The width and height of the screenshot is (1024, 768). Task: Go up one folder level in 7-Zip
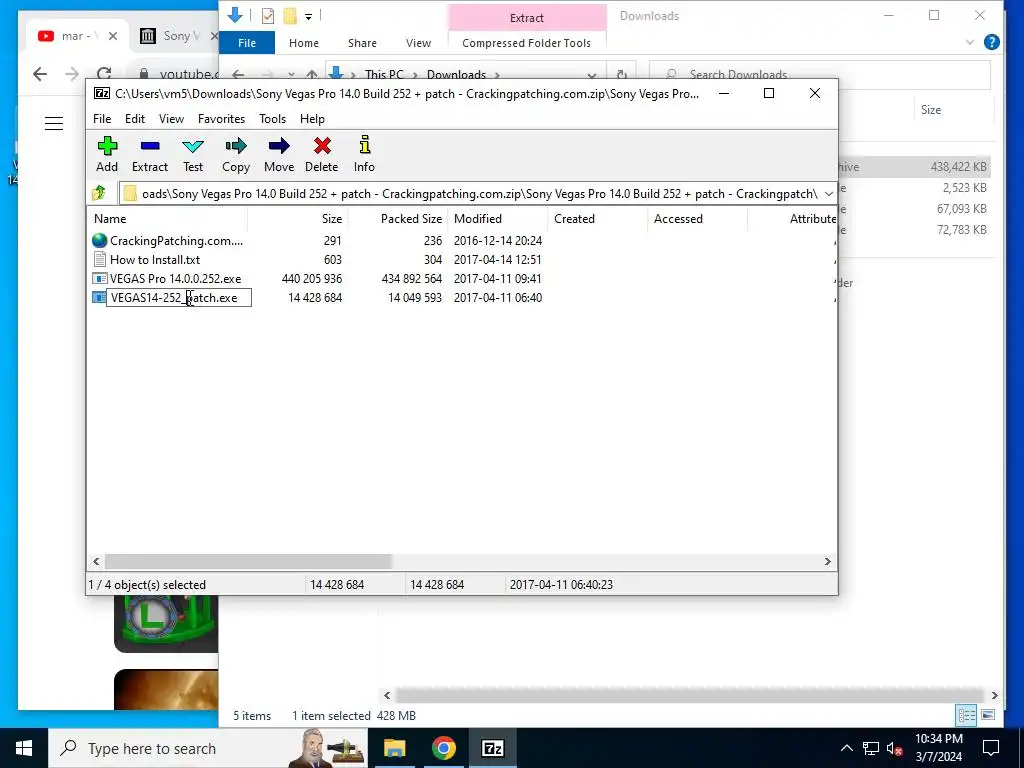[99, 193]
